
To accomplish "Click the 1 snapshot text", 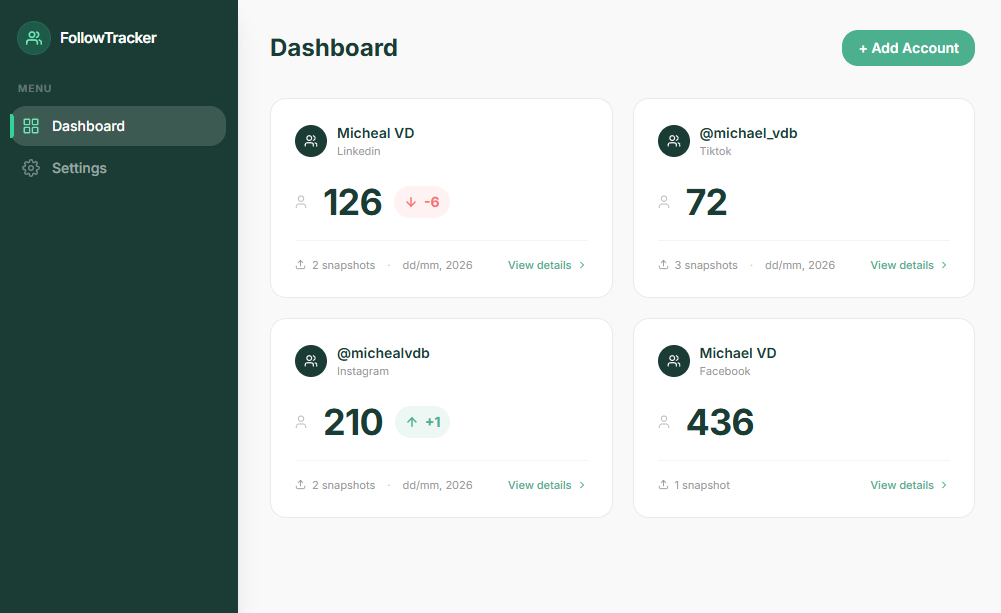I will tap(702, 485).
